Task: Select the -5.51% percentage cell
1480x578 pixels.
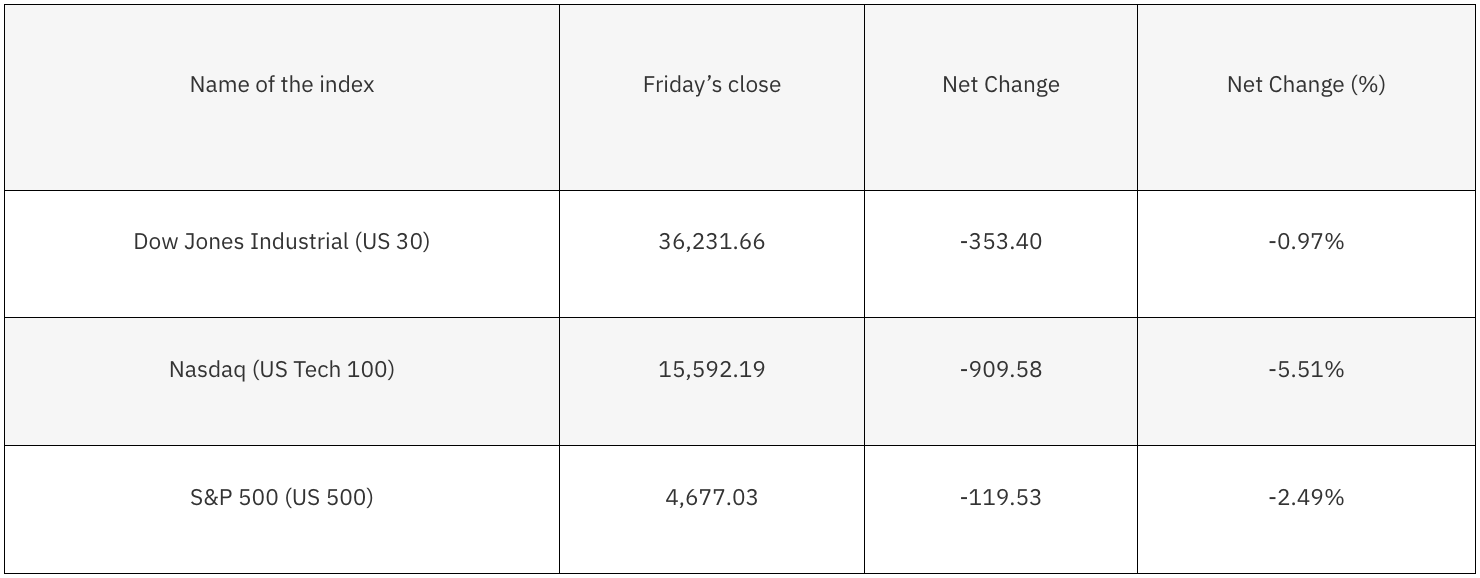Action: pos(1305,370)
